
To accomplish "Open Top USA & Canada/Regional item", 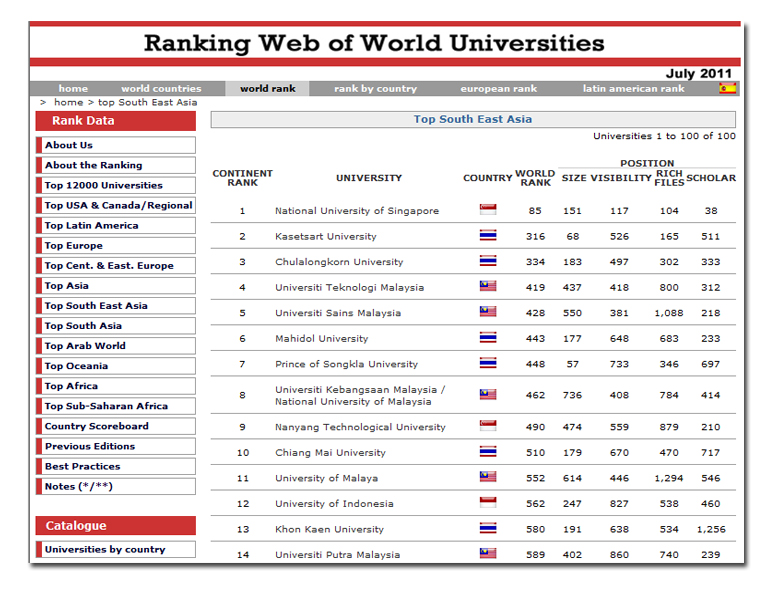I will tap(116, 205).
